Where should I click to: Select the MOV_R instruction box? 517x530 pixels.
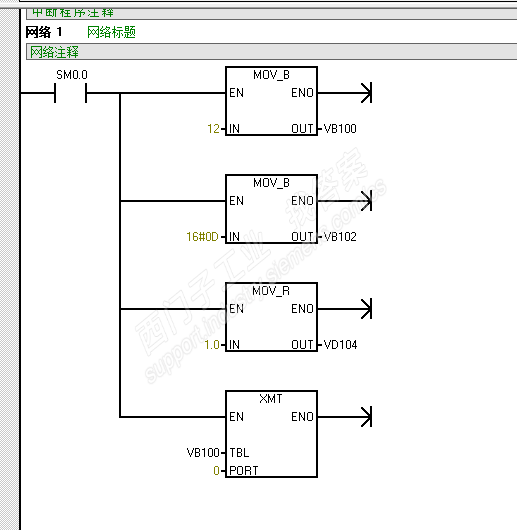coord(271,317)
